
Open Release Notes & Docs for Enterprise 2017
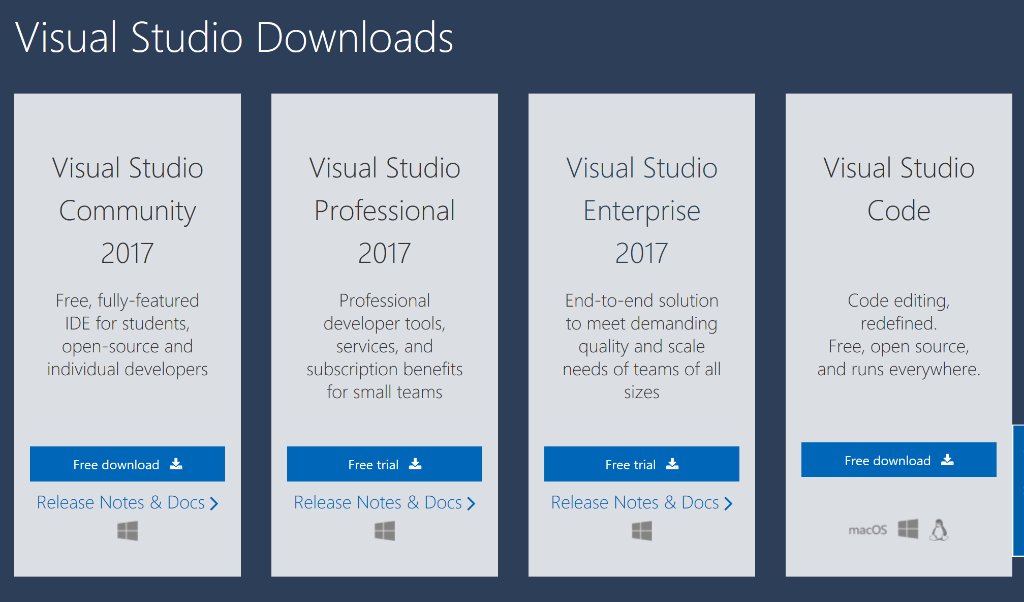641,503
